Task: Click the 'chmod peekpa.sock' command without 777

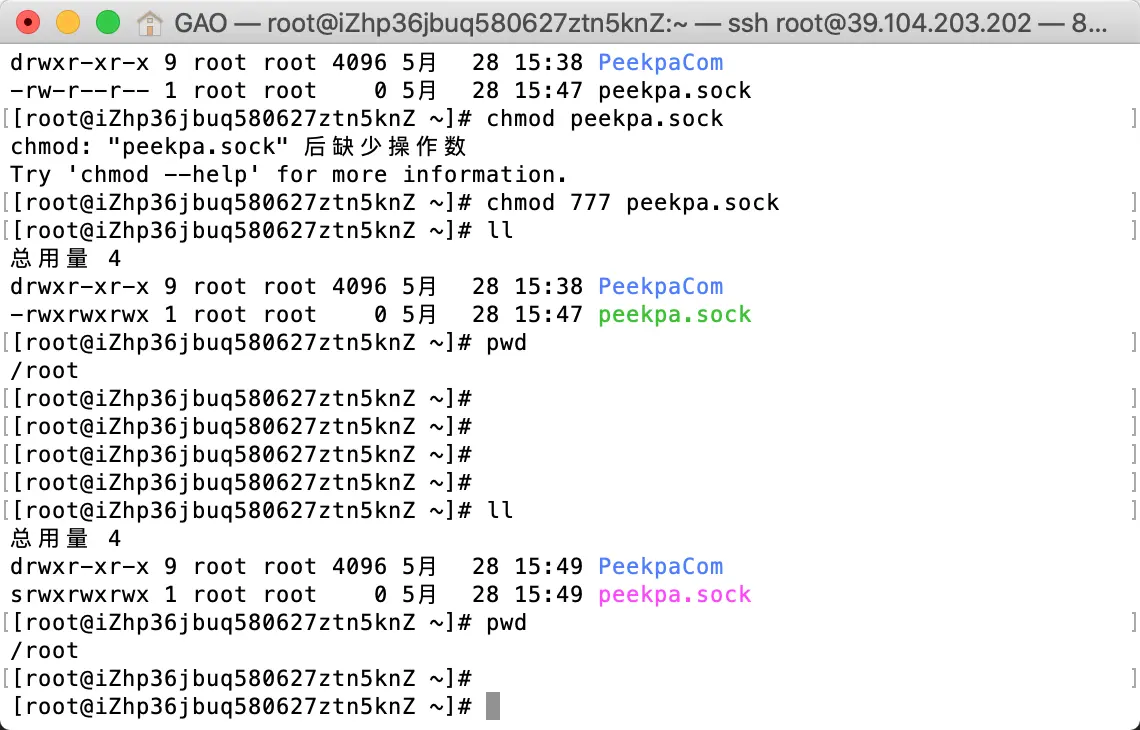Action: (x=605, y=119)
